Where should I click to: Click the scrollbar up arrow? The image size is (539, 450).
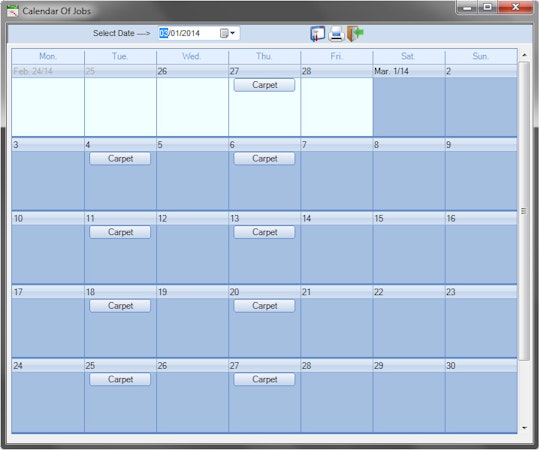tap(524, 55)
